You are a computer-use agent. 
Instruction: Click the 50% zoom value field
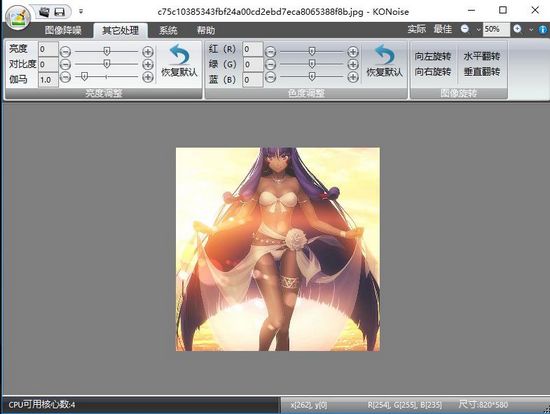tap(496, 29)
